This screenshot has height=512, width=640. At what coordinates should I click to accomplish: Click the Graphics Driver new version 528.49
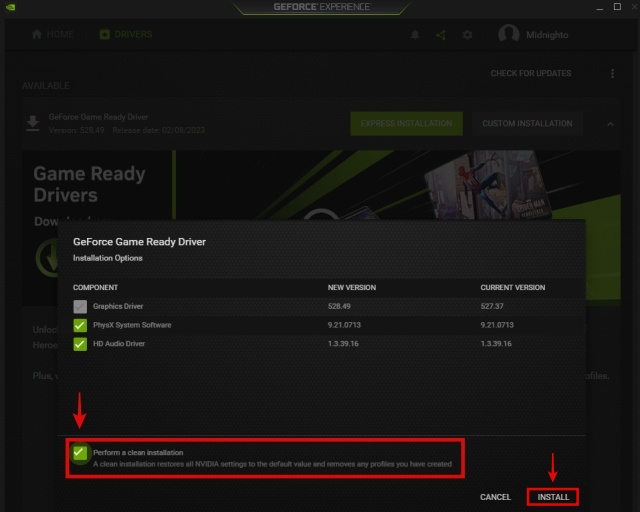point(339,306)
